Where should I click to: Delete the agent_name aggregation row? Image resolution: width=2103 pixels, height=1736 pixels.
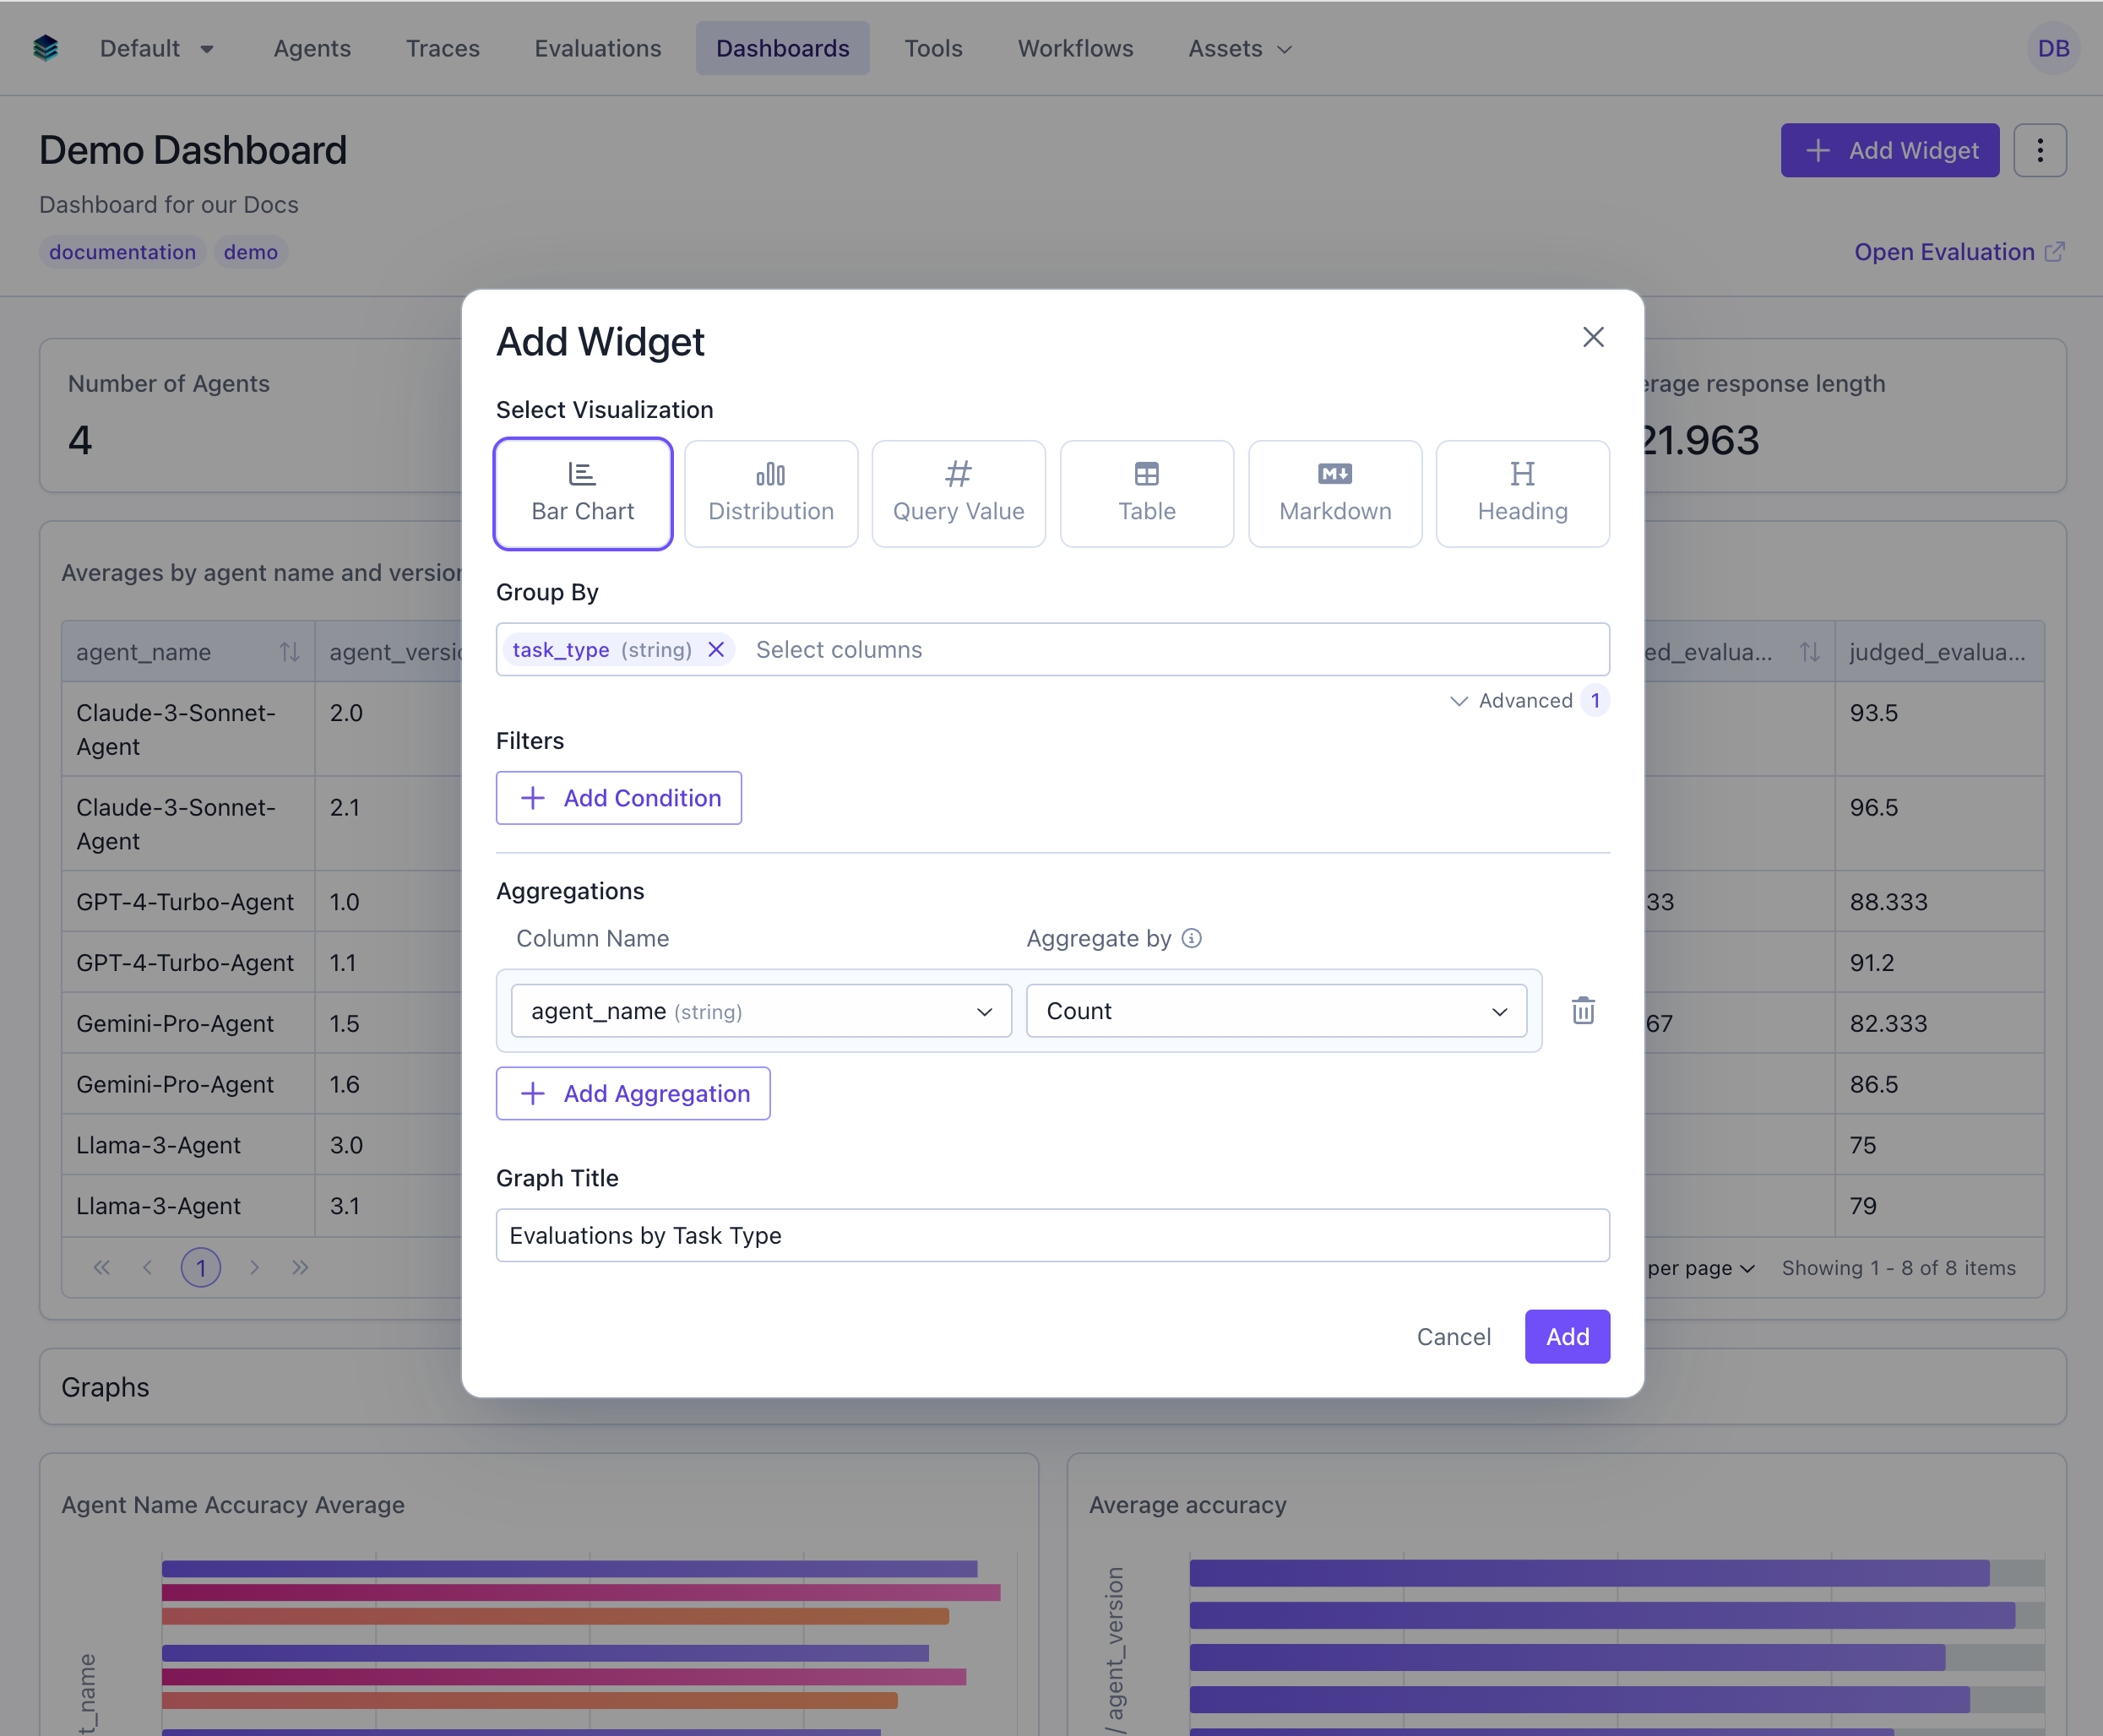pos(1582,1011)
